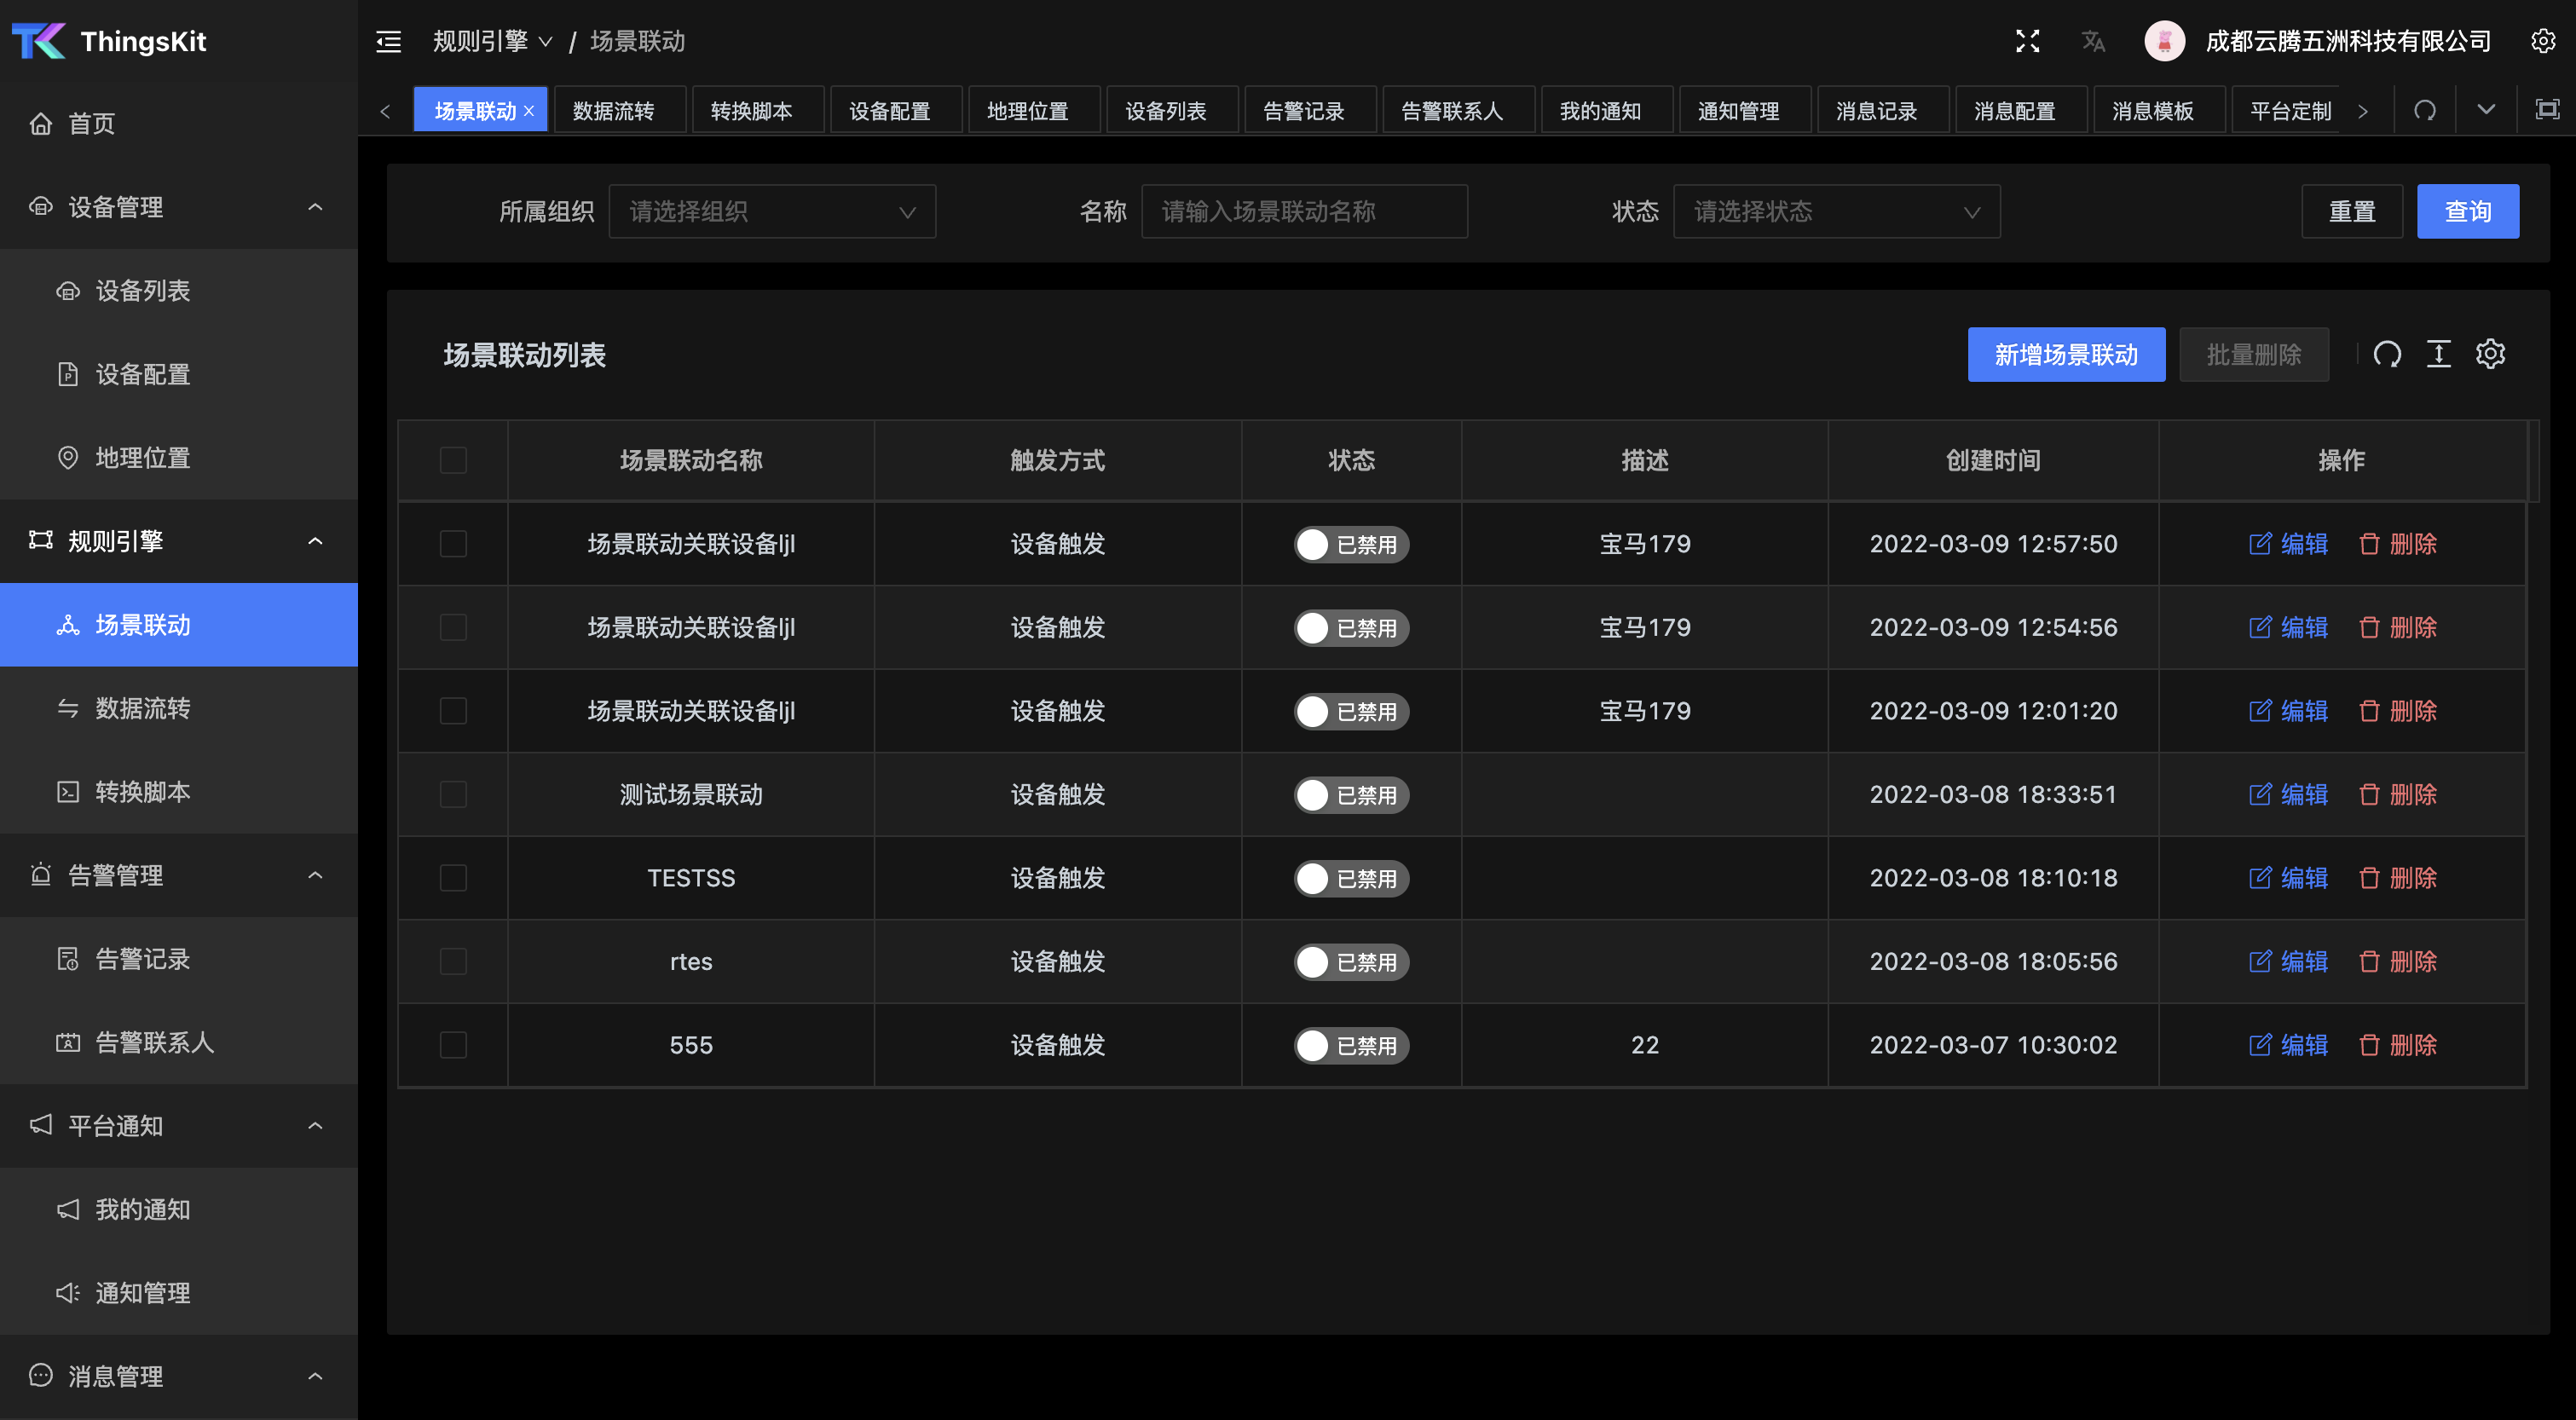Click the 重置 reset button

[x=2352, y=211]
